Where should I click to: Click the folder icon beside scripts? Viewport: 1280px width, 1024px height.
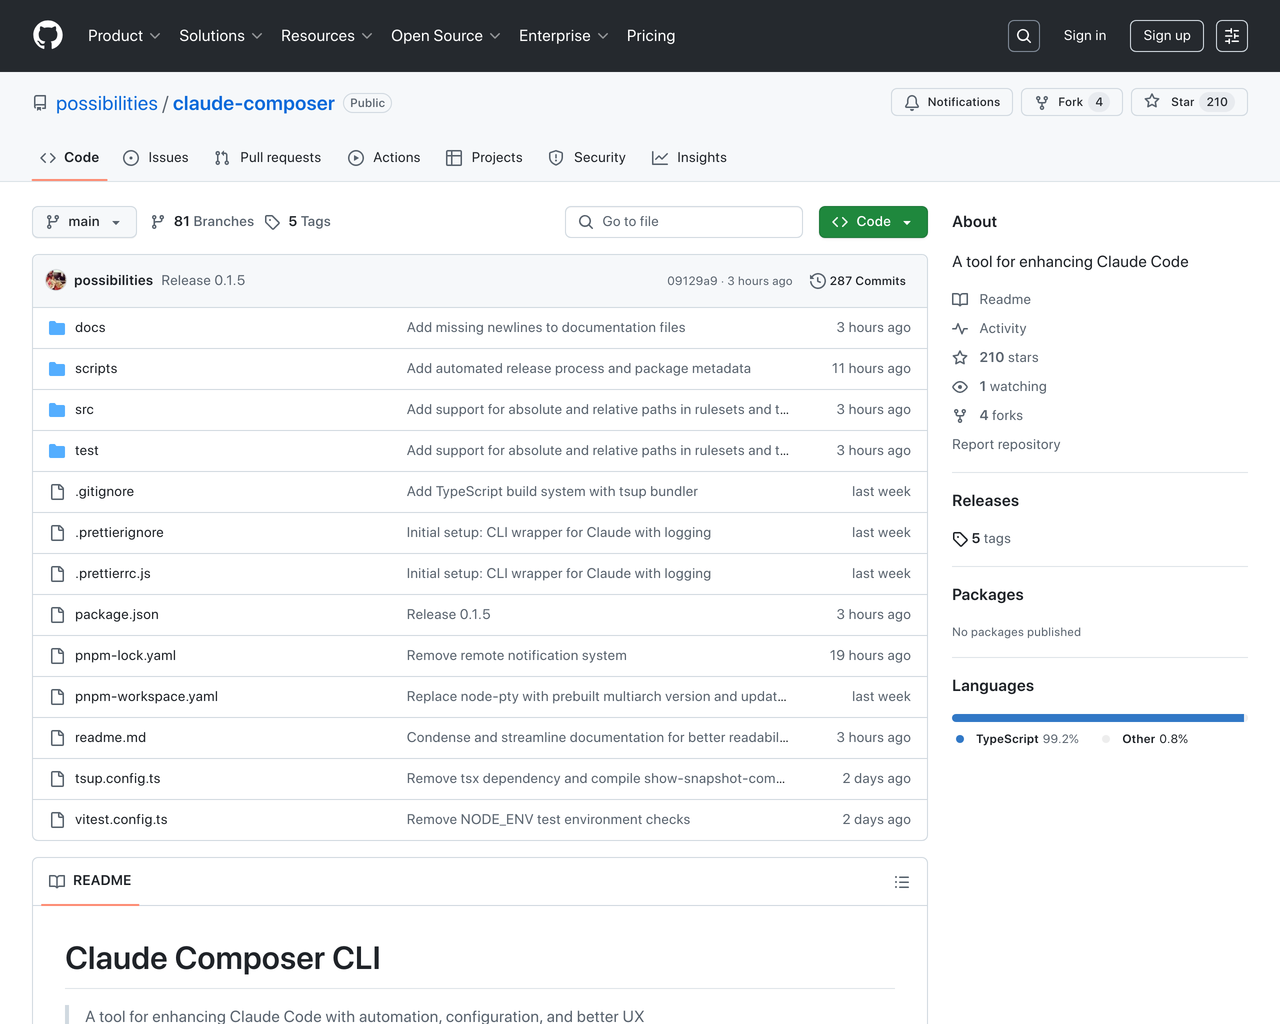point(57,369)
